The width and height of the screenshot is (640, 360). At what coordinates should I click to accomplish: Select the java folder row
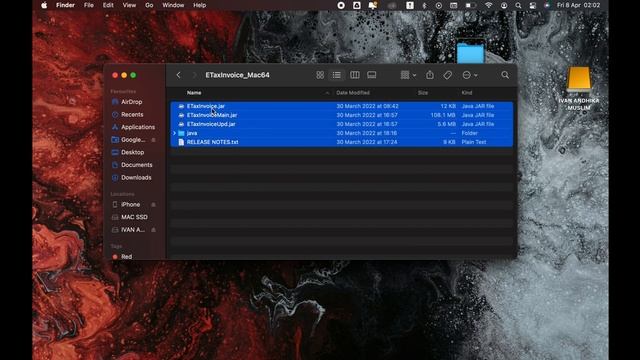click(342, 133)
